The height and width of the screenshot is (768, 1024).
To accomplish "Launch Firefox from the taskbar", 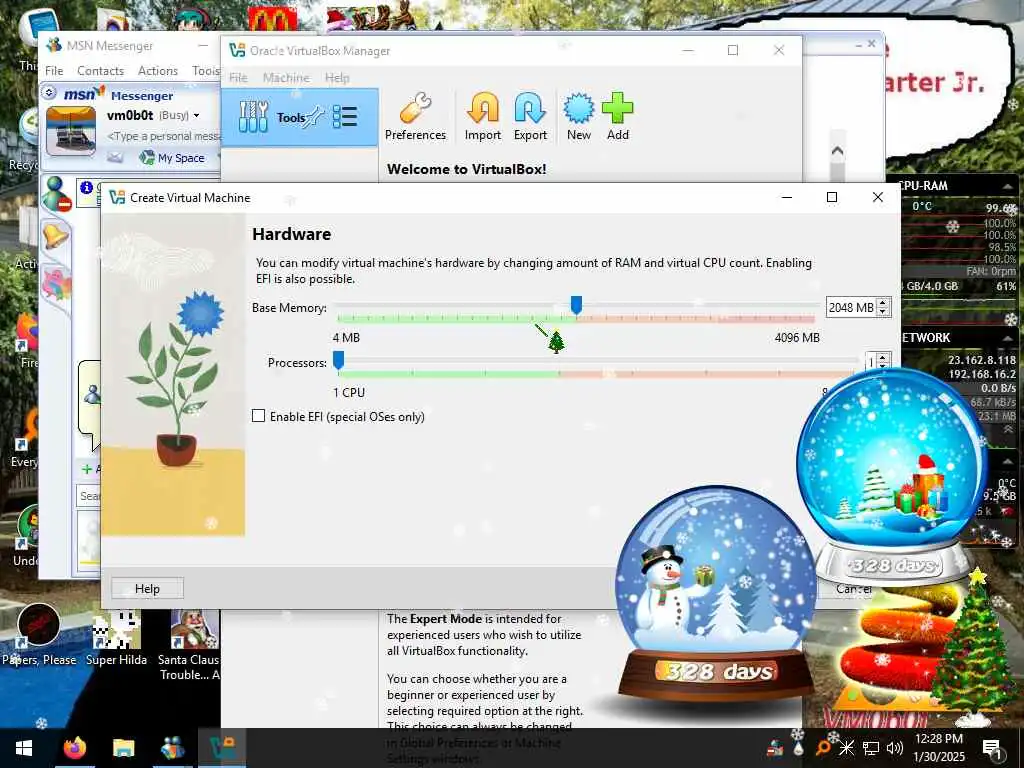I will click(x=74, y=748).
